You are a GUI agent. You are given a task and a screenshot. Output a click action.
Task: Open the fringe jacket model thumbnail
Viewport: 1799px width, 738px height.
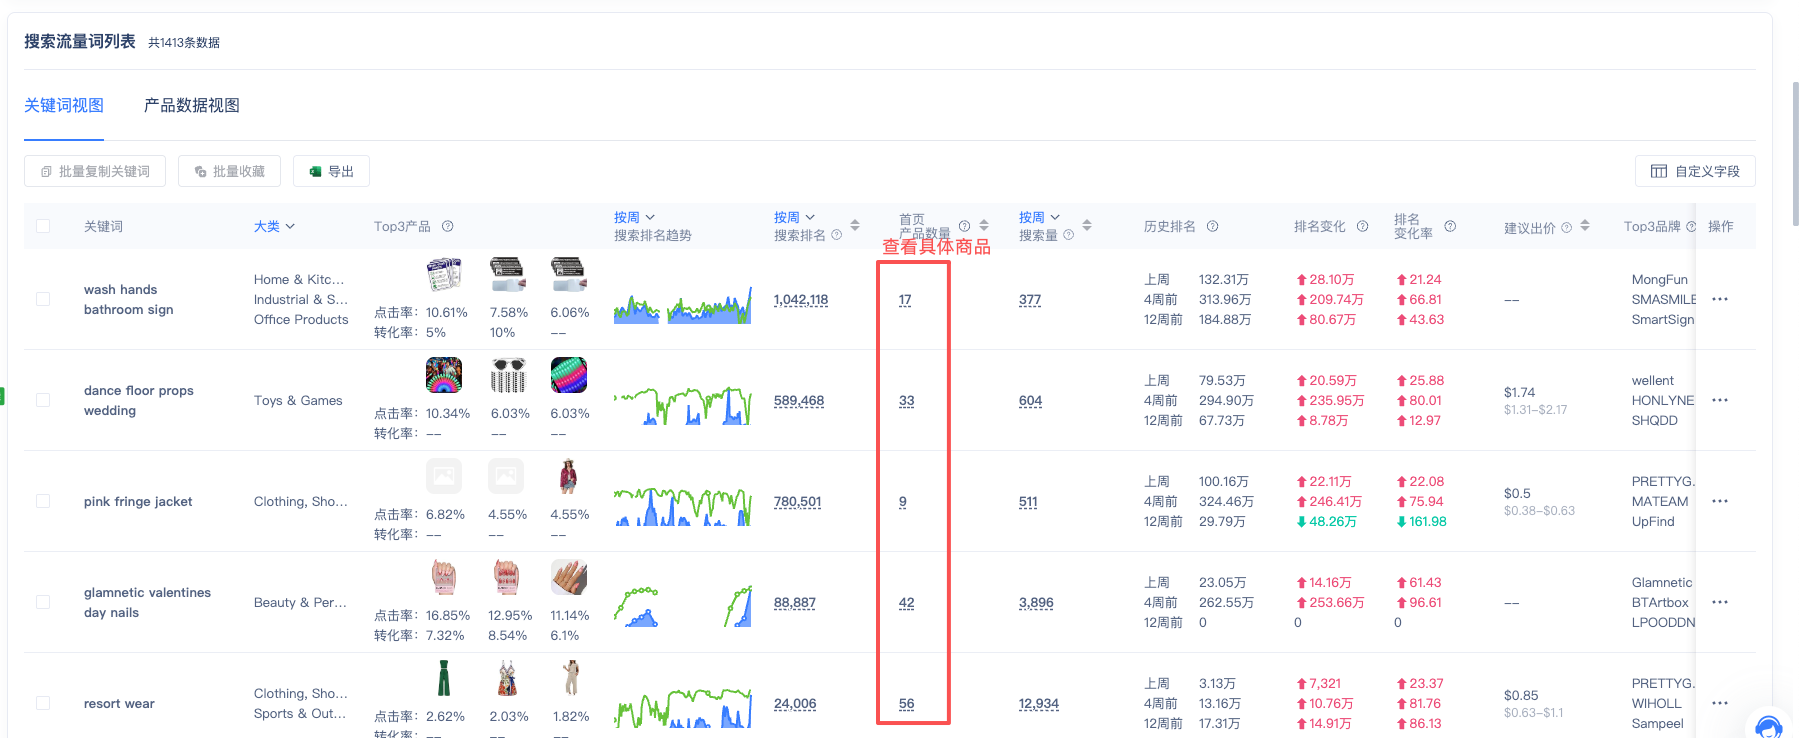(568, 476)
